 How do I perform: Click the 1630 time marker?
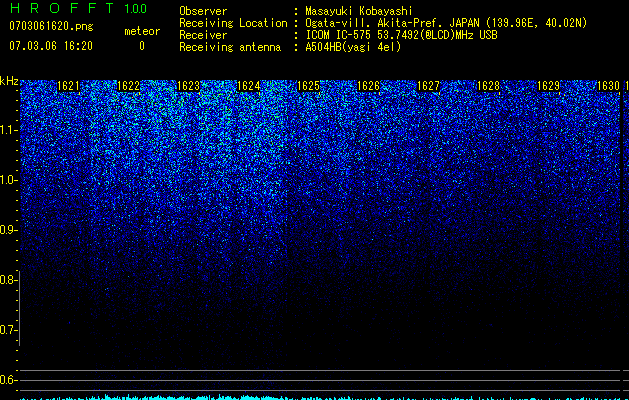[609, 86]
